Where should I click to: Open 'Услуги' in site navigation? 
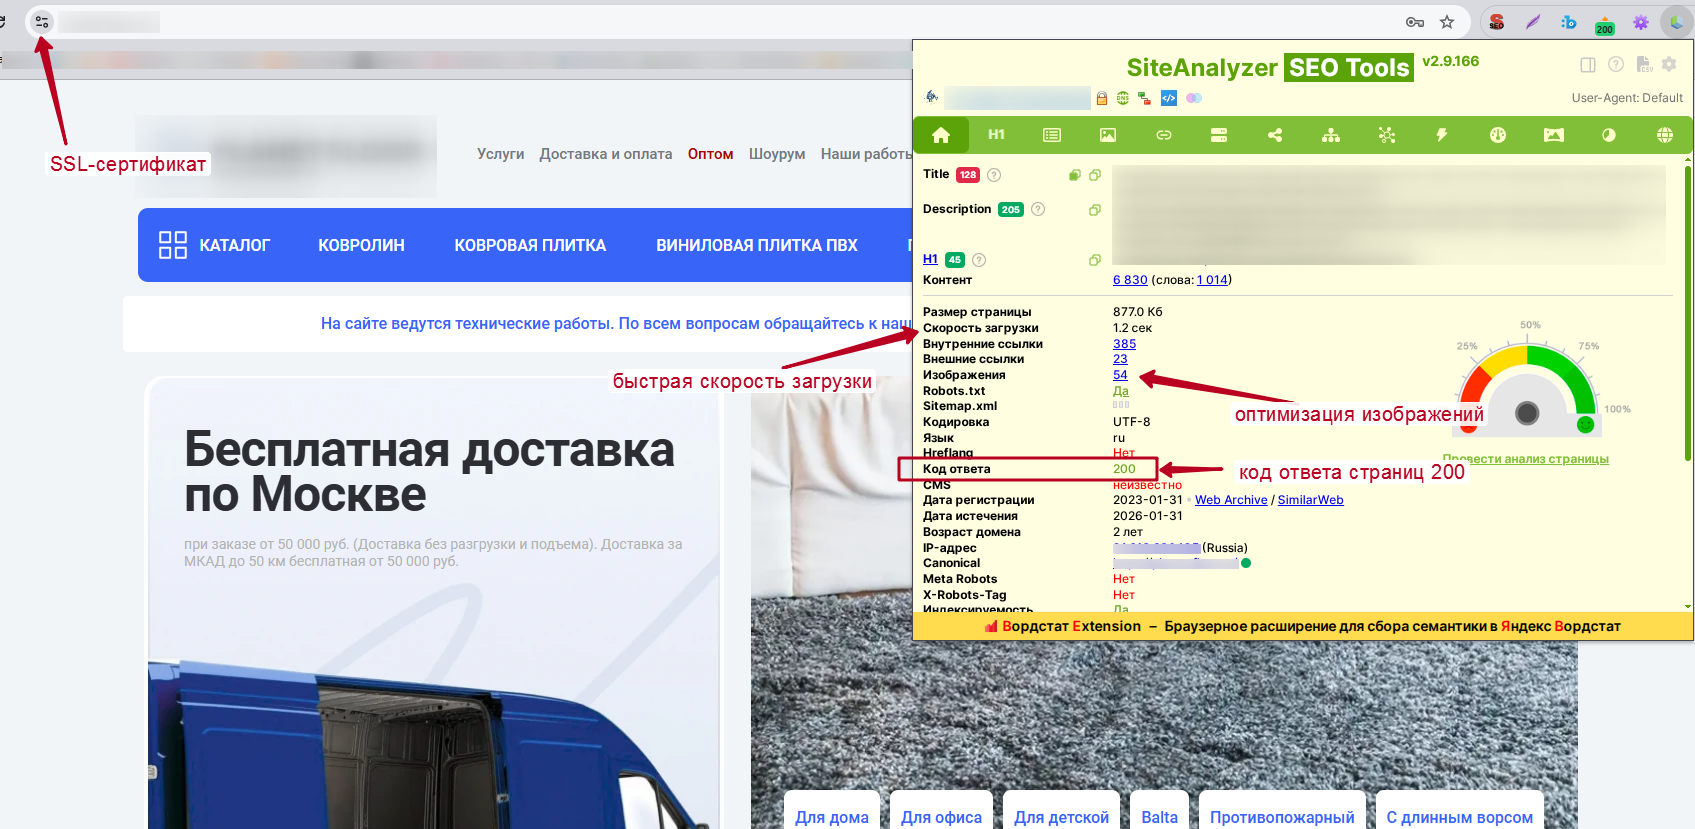500,154
